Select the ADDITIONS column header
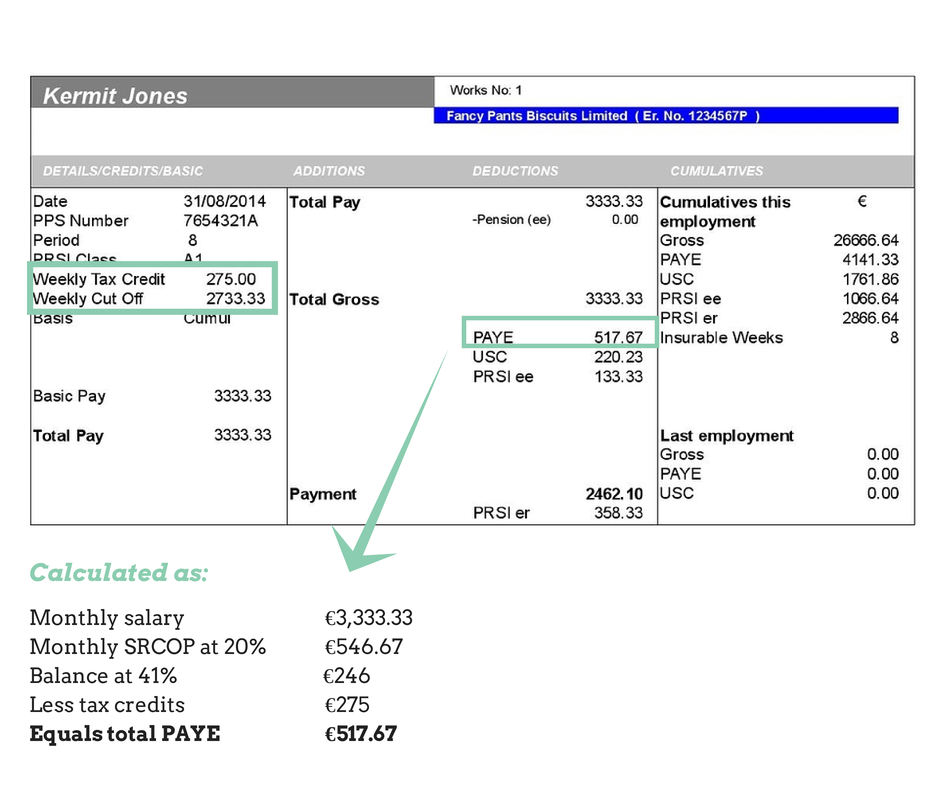This screenshot has height=788, width=940. pos(329,171)
